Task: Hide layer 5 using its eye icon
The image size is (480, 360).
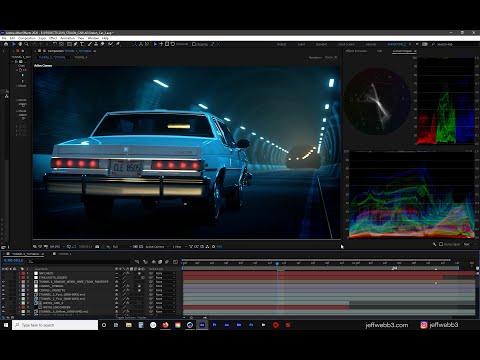Action: click(x=3, y=290)
